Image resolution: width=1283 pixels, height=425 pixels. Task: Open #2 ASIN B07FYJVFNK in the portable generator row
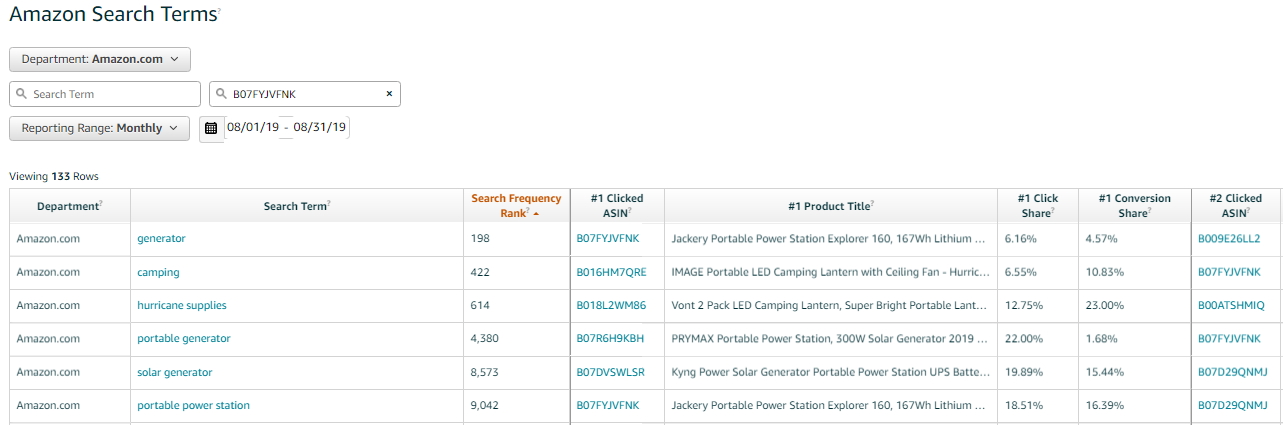click(1229, 339)
